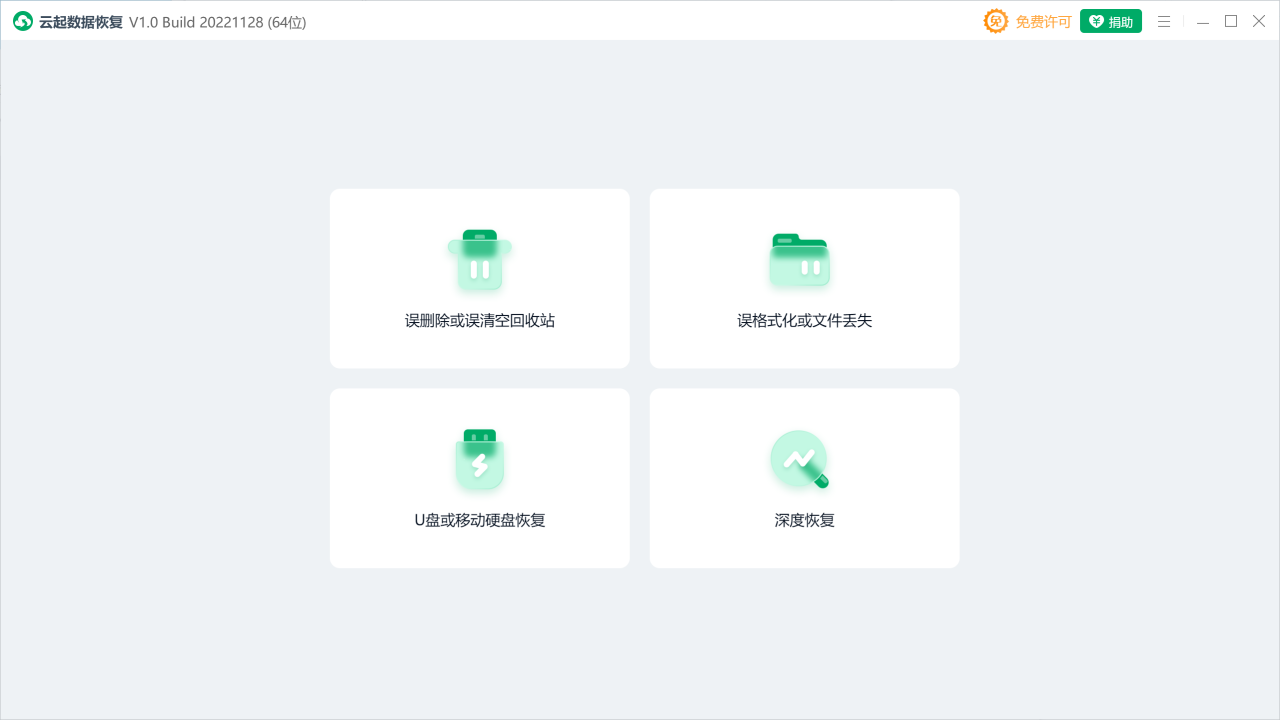Viewport: 1280px width, 720px height.
Task: Select 深度恢复 label
Action: [805, 520]
